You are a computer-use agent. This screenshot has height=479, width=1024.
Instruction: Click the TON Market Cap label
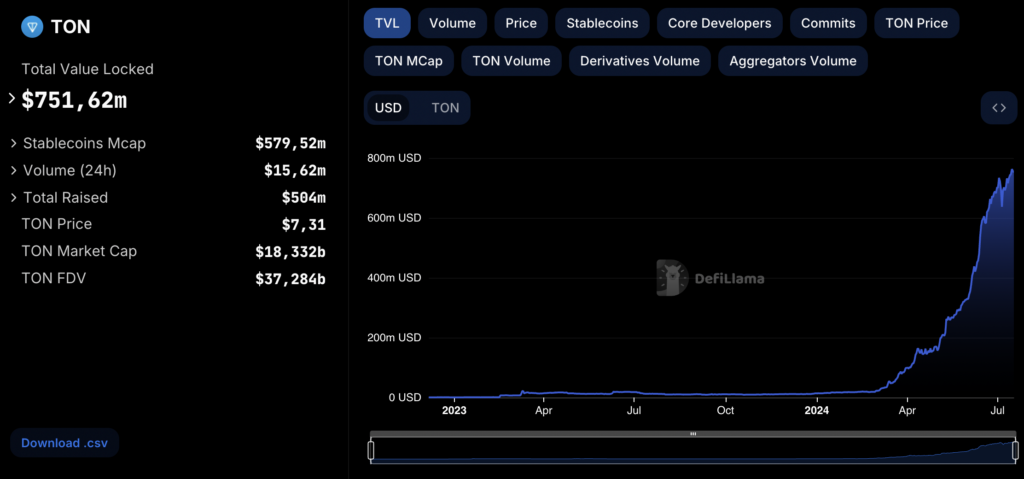click(x=79, y=251)
